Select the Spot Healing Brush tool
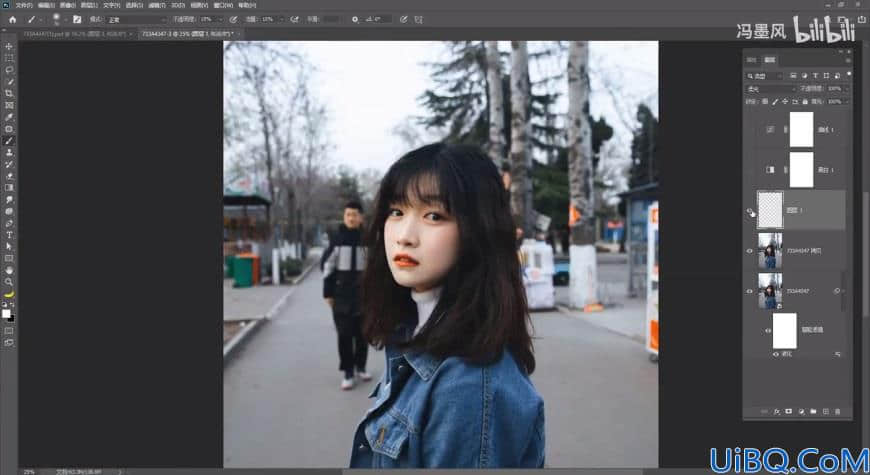 (x=9, y=129)
